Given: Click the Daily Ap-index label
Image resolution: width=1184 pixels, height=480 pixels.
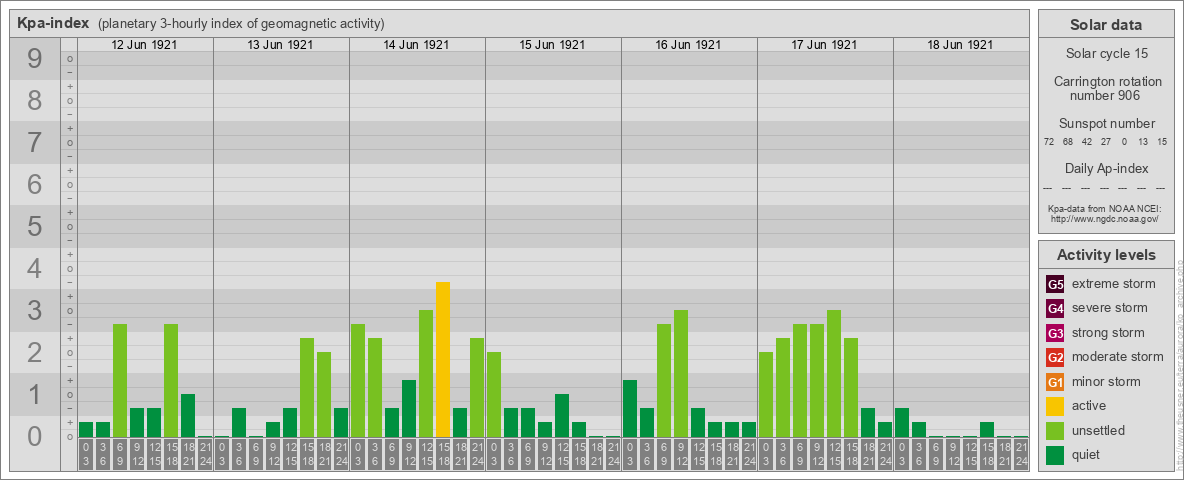Looking at the screenshot, I should [1106, 168].
